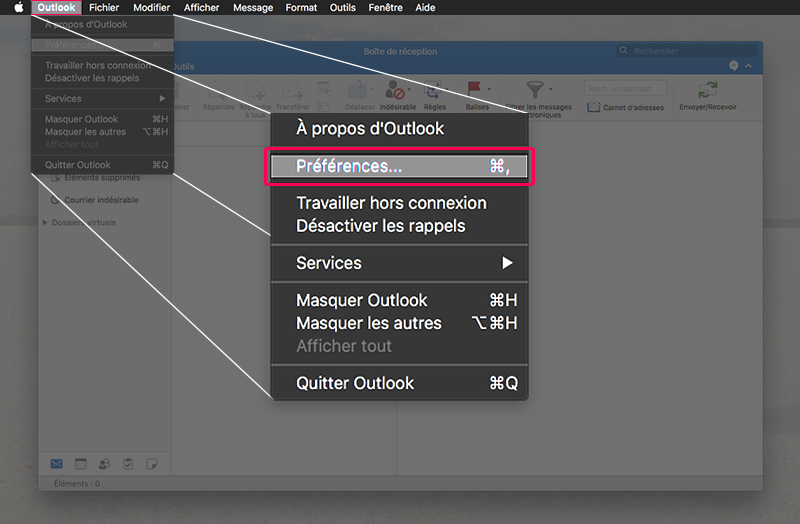This screenshot has width=800, height=524.
Task: Open the Apple menu
Action: coord(19,7)
